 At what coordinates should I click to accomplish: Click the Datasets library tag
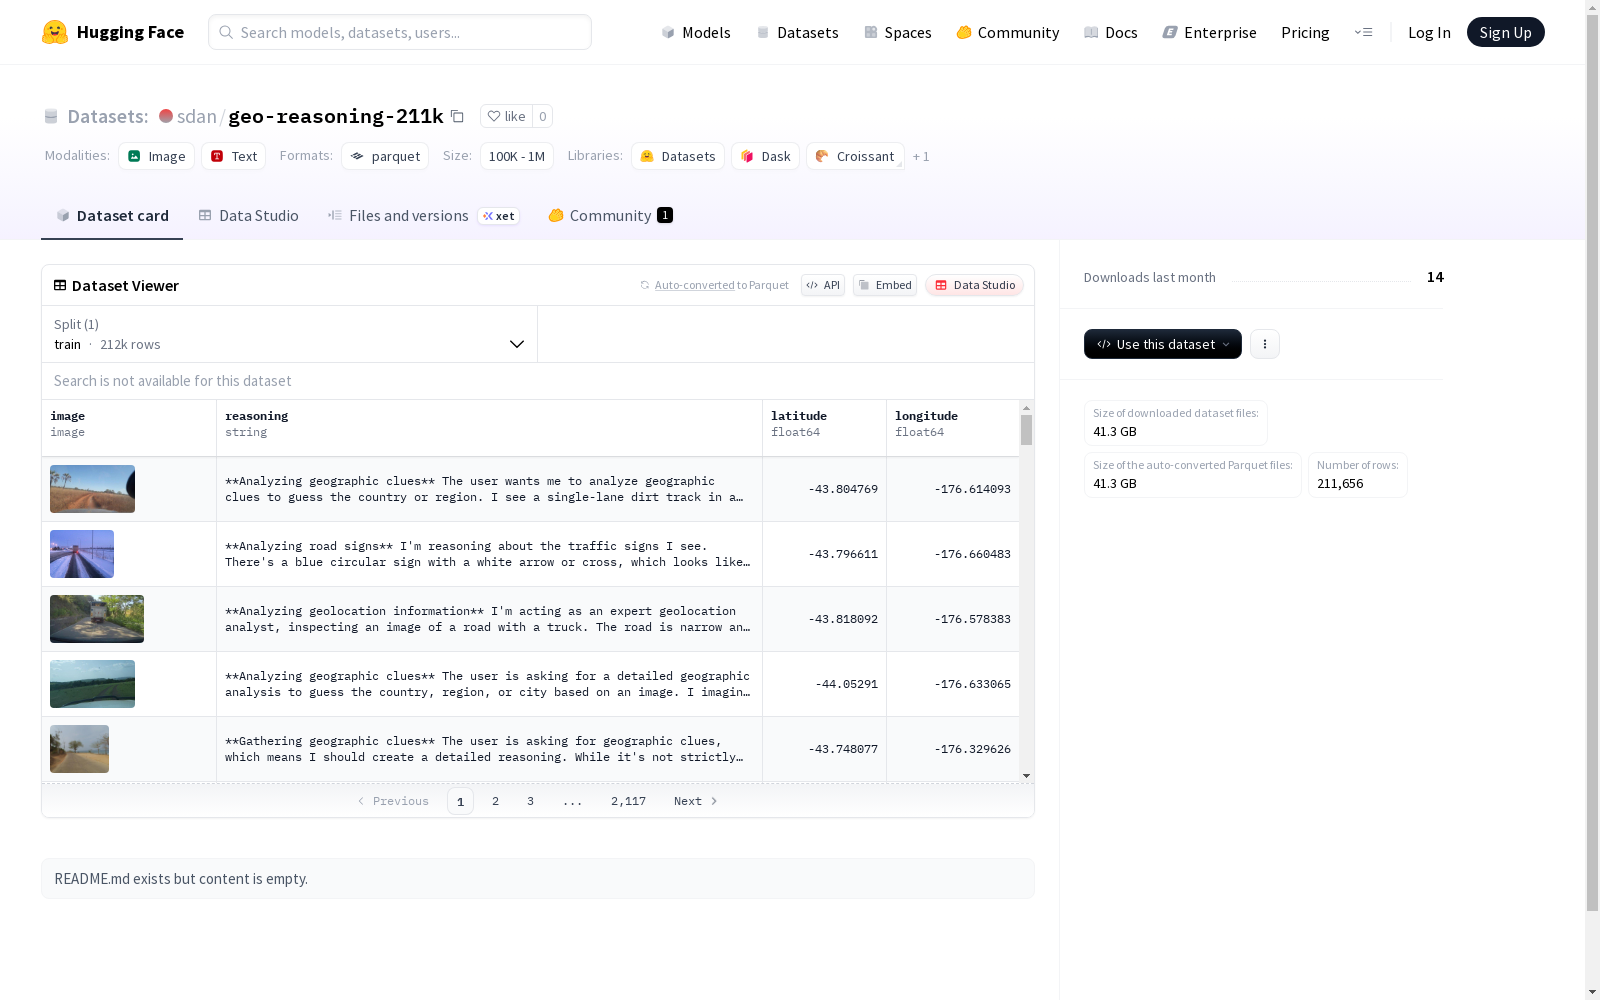pos(678,156)
